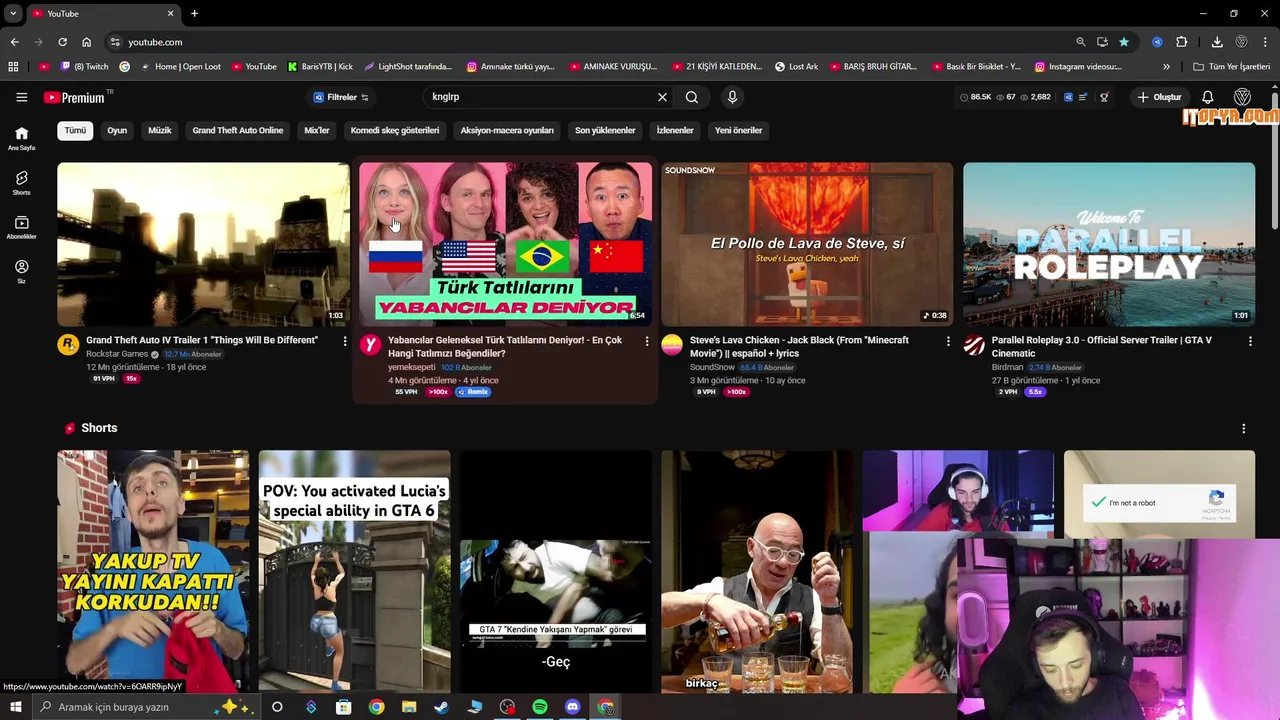Select the İzlenenler chip

(675, 130)
